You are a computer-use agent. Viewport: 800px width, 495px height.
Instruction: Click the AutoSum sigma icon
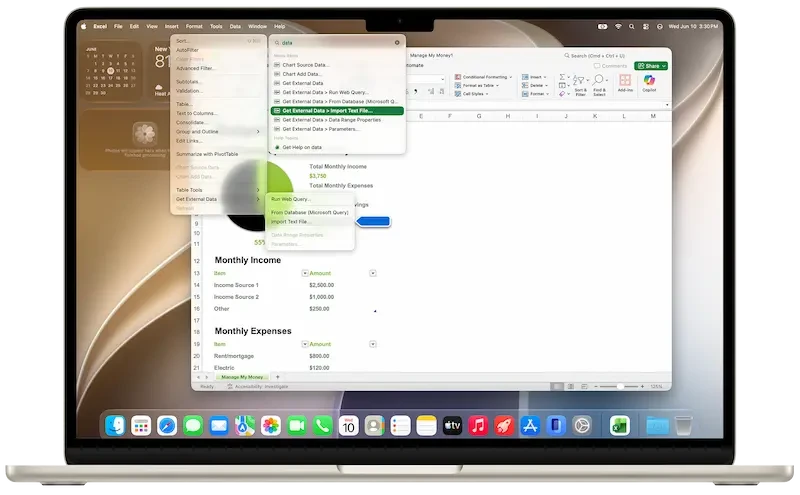562,77
